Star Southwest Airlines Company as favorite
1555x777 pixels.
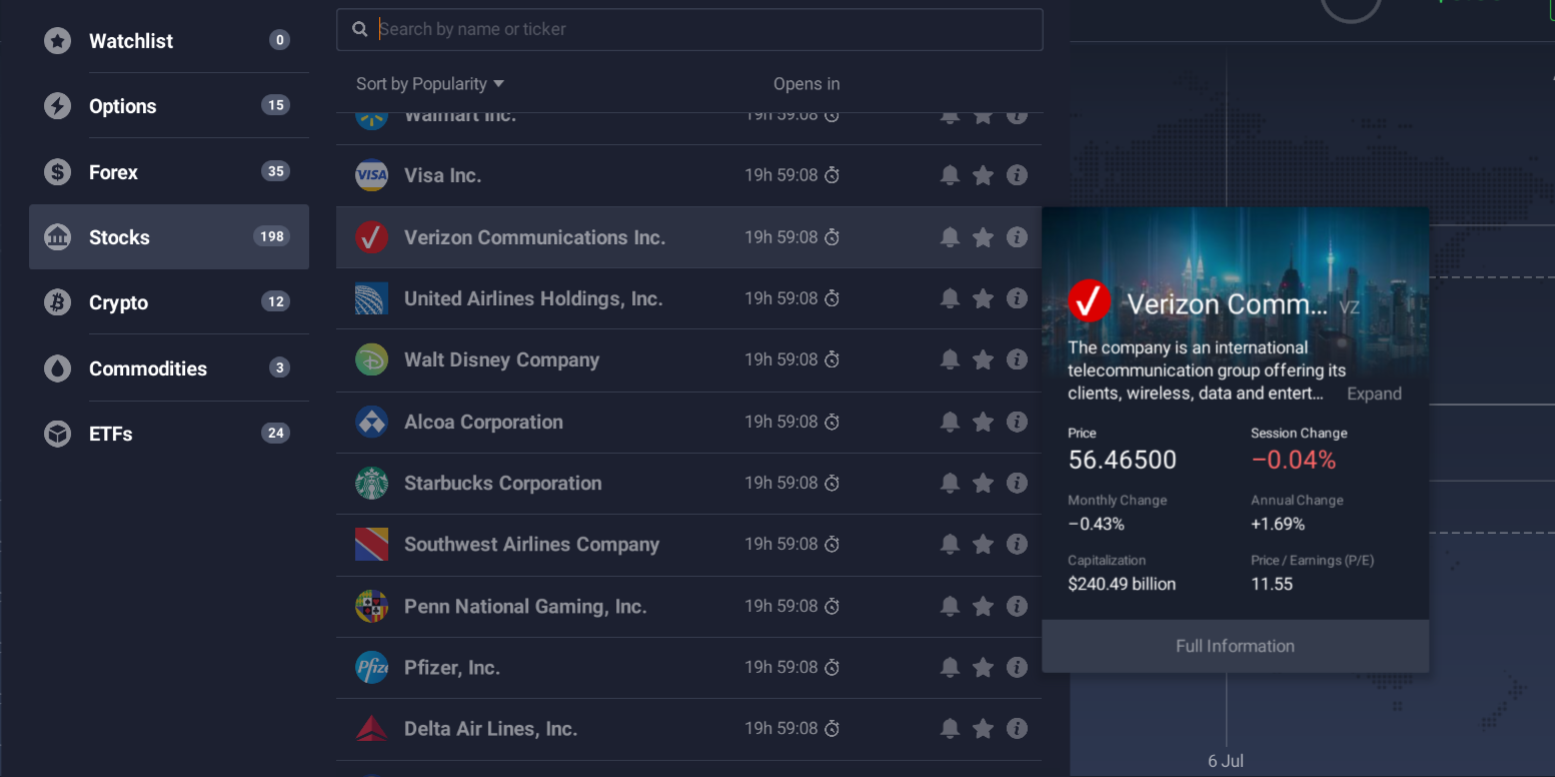coord(983,544)
